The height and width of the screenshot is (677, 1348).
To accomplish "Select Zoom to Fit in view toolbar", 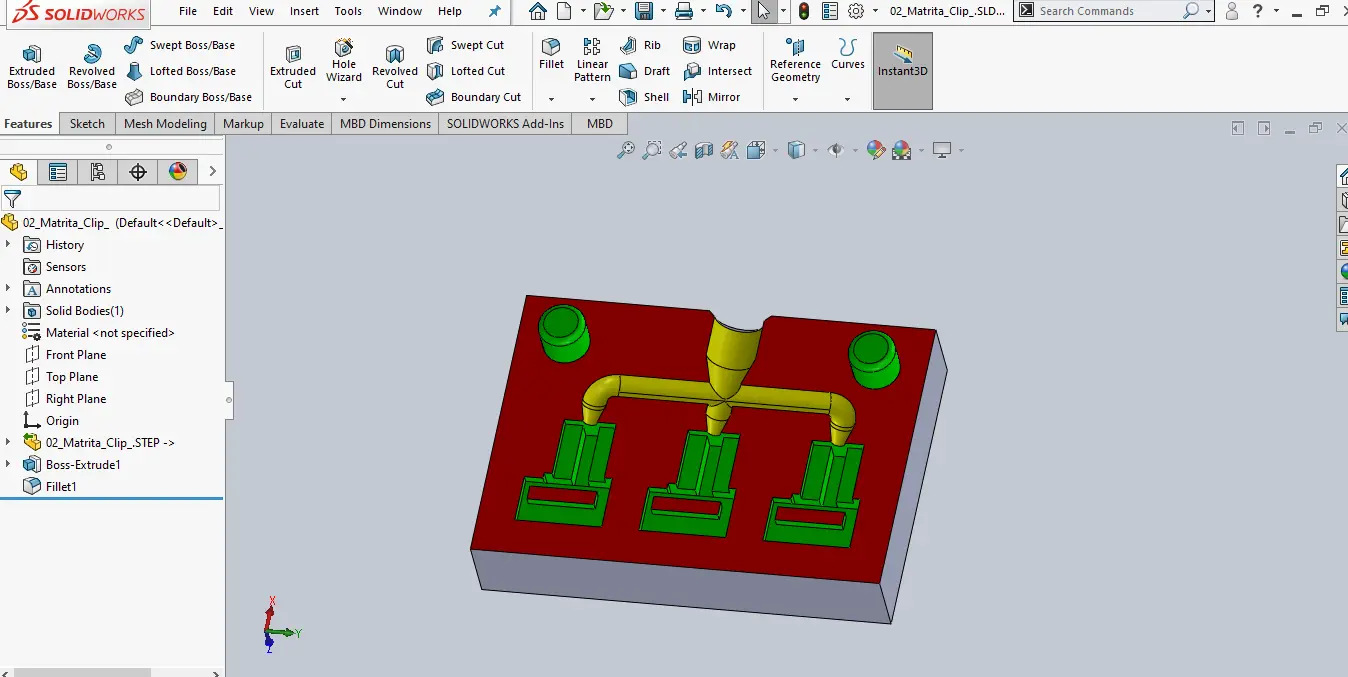I will tap(625, 149).
